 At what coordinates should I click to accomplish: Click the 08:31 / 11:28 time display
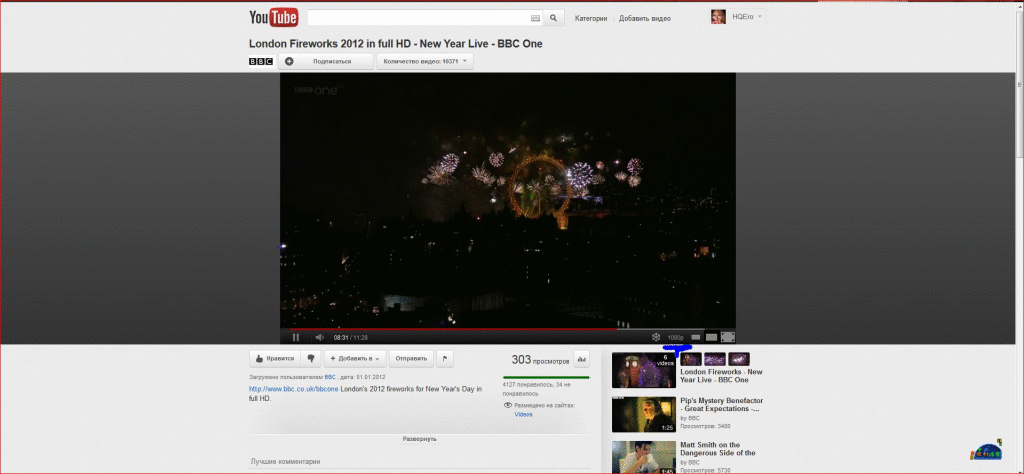350,338
